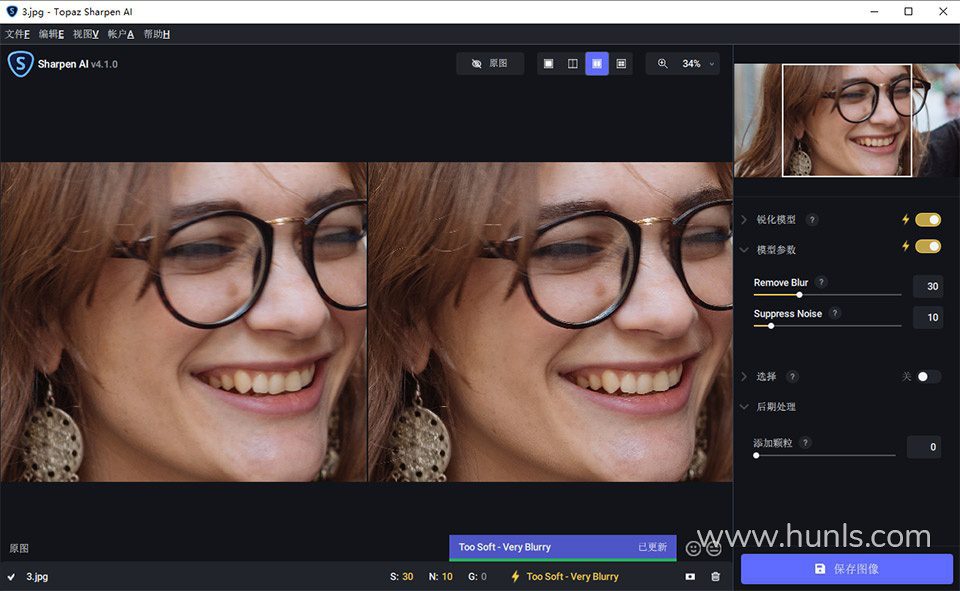Open the 视图 menu
This screenshot has height=591, width=960.
pyautogui.click(x=85, y=34)
